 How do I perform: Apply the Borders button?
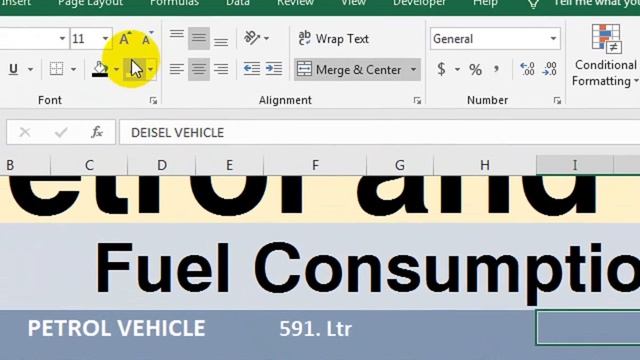tap(56, 69)
